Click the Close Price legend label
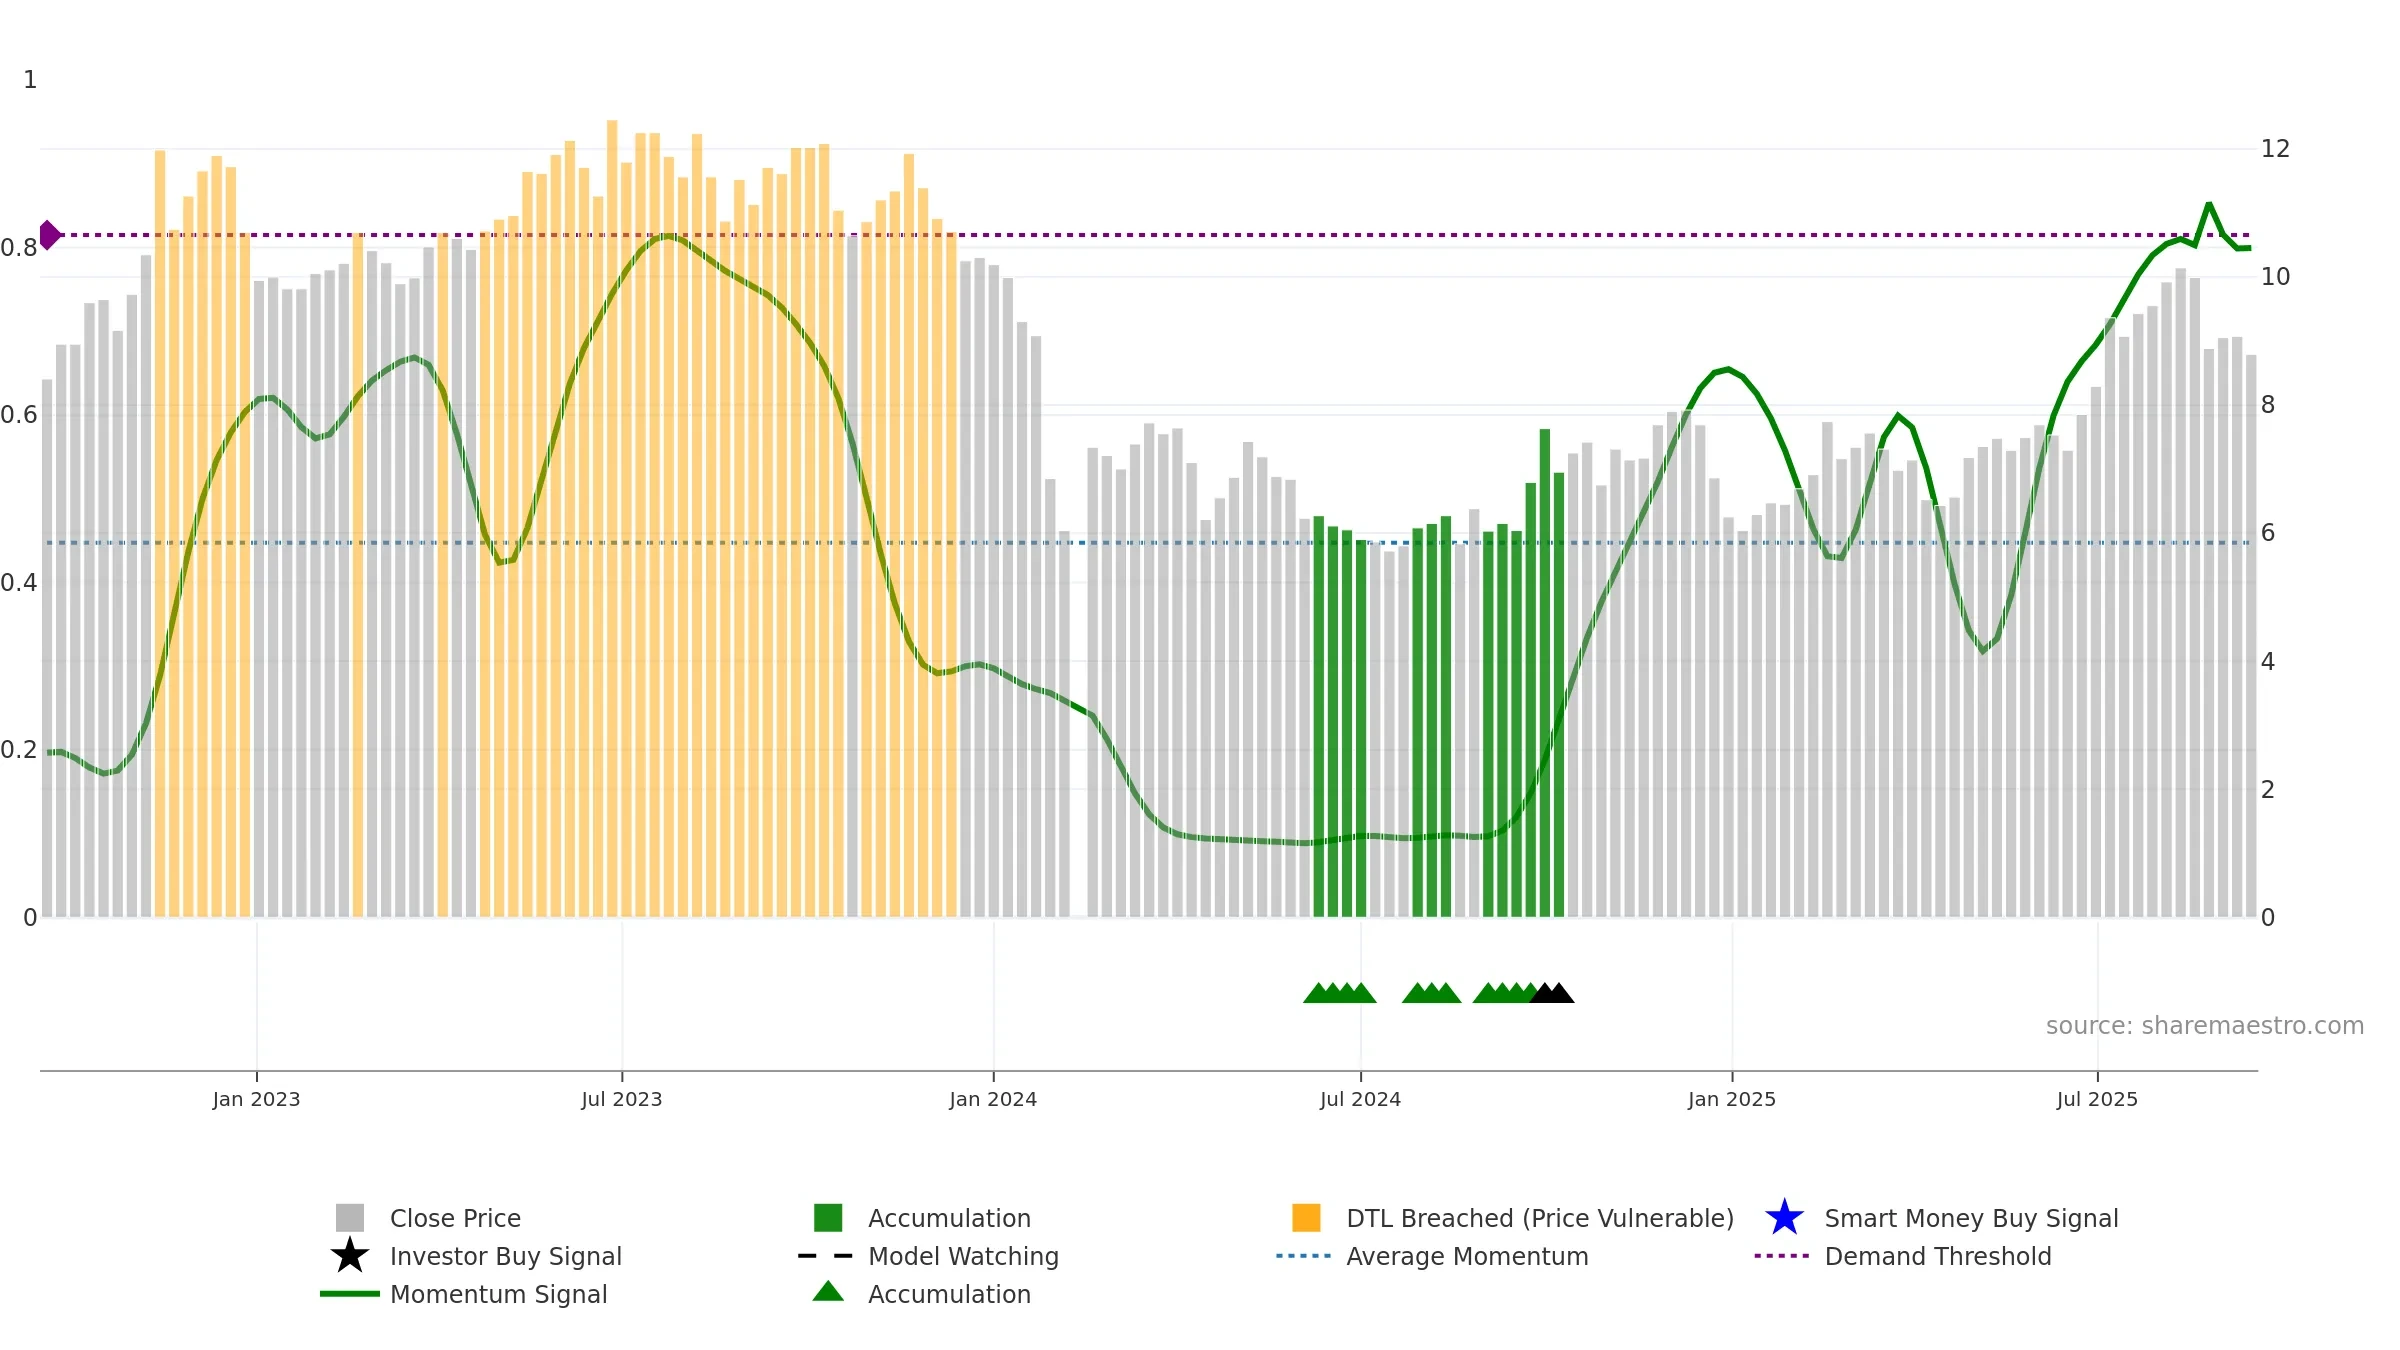This screenshot has height=1350, width=2400. (x=455, y=1218)
